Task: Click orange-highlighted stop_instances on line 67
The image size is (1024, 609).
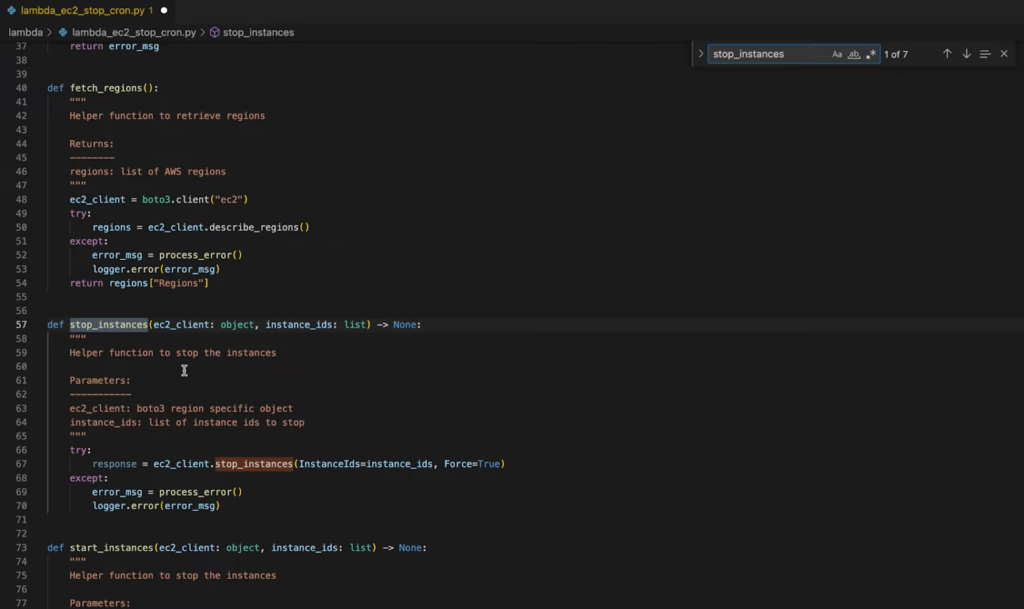Action: pos(254,464)
